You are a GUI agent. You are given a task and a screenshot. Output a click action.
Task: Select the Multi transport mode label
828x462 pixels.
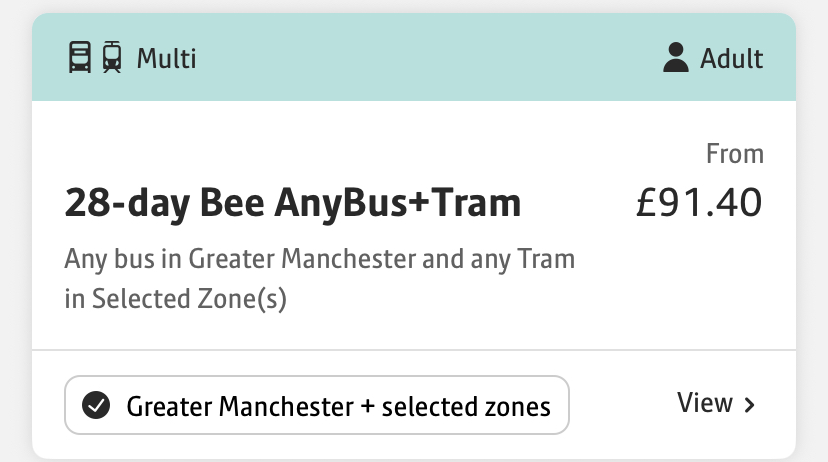166,58
